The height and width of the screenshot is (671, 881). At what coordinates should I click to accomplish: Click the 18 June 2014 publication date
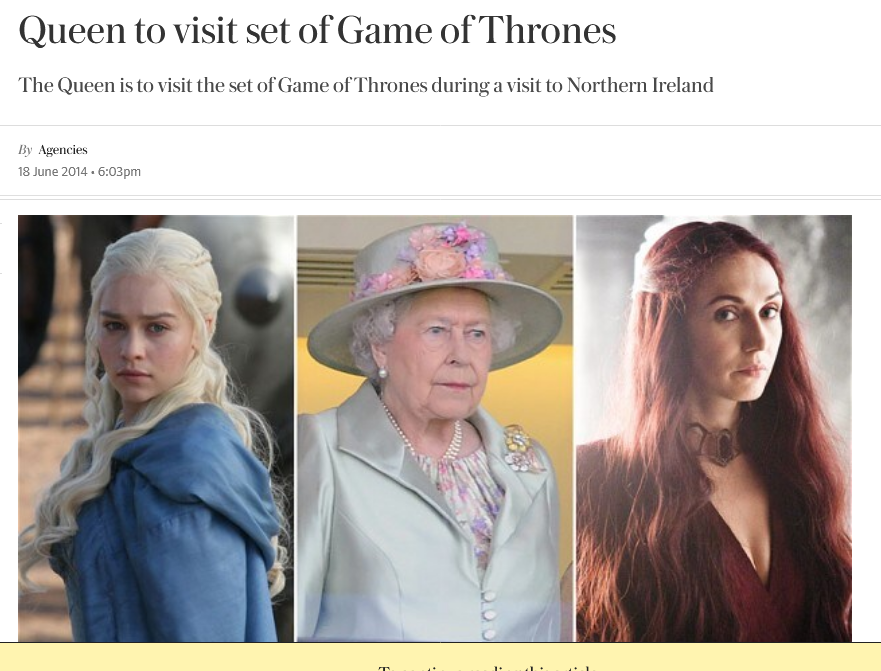[53, 171]
